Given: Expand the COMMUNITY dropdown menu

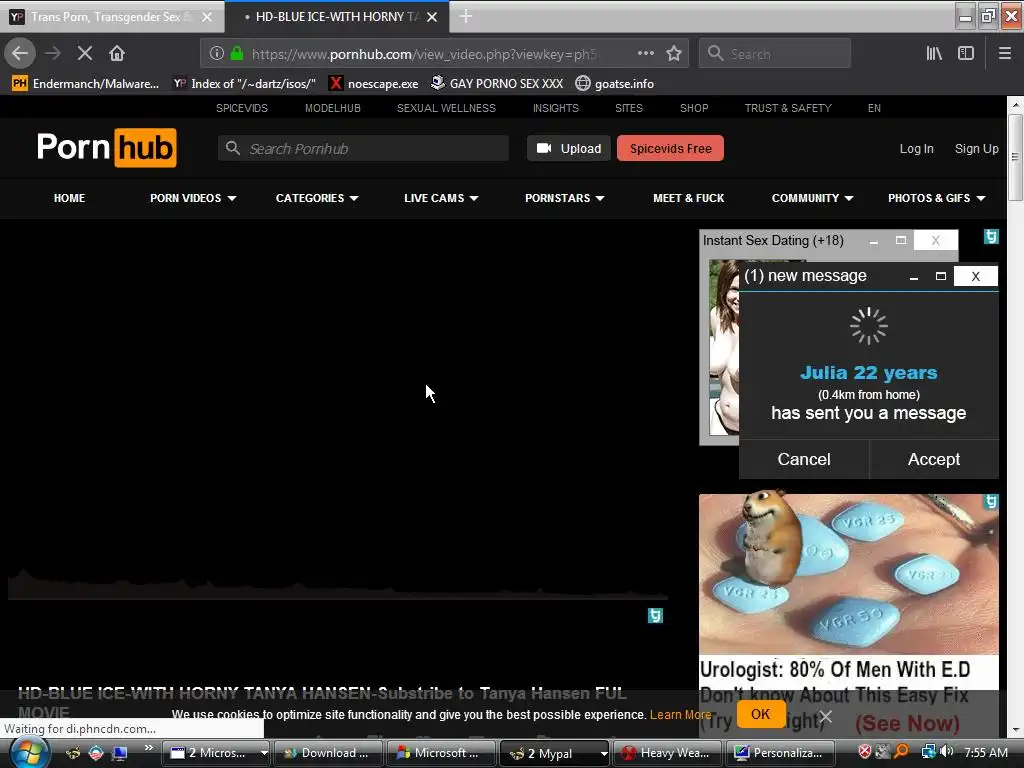Looking at the screenshot, I should (x=849, y=199).
